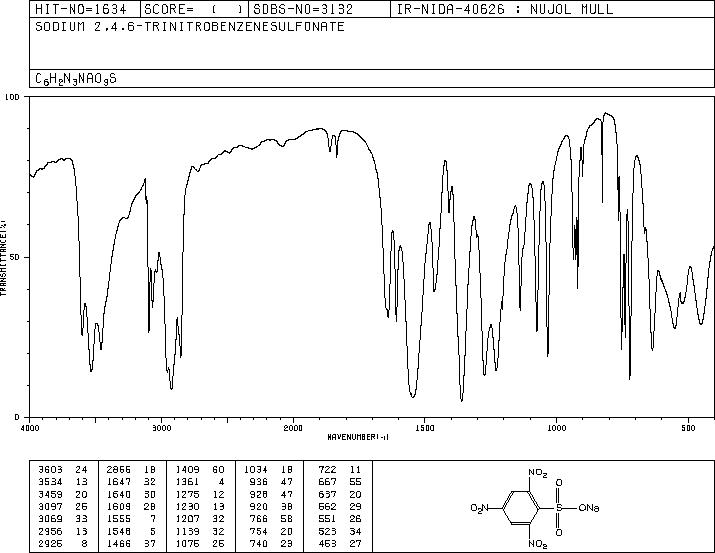Select peak entry 637 in the table
The height and width of the screenshot is (553, 715).
click(x=340, y=494)
